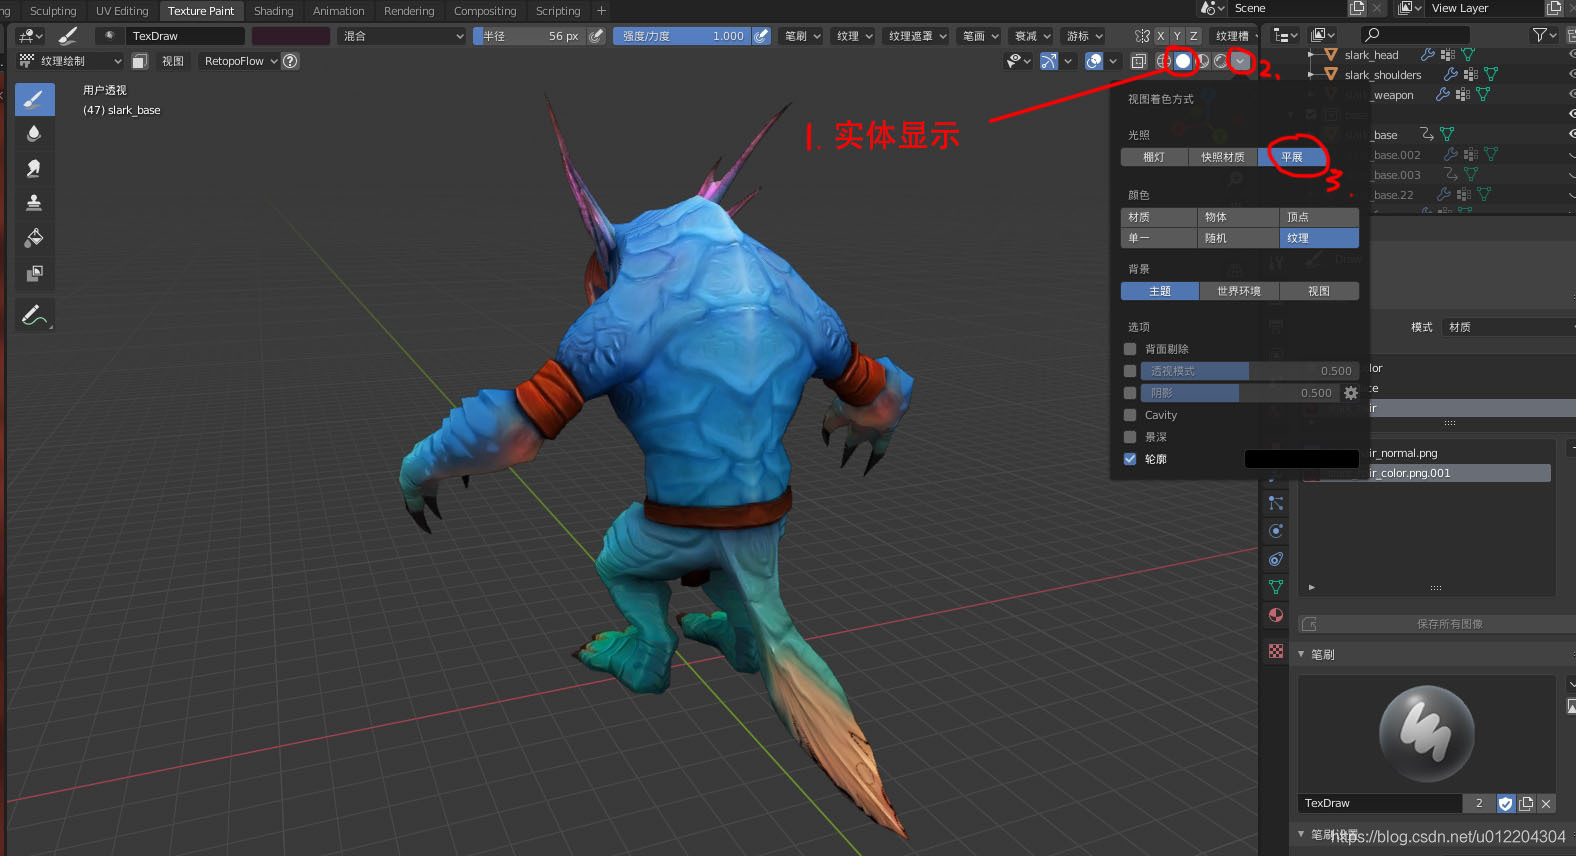Enable the Cavity checkbox
Image resolution: width=1576 pixels, height=856 pixels.
[1130, 415]
